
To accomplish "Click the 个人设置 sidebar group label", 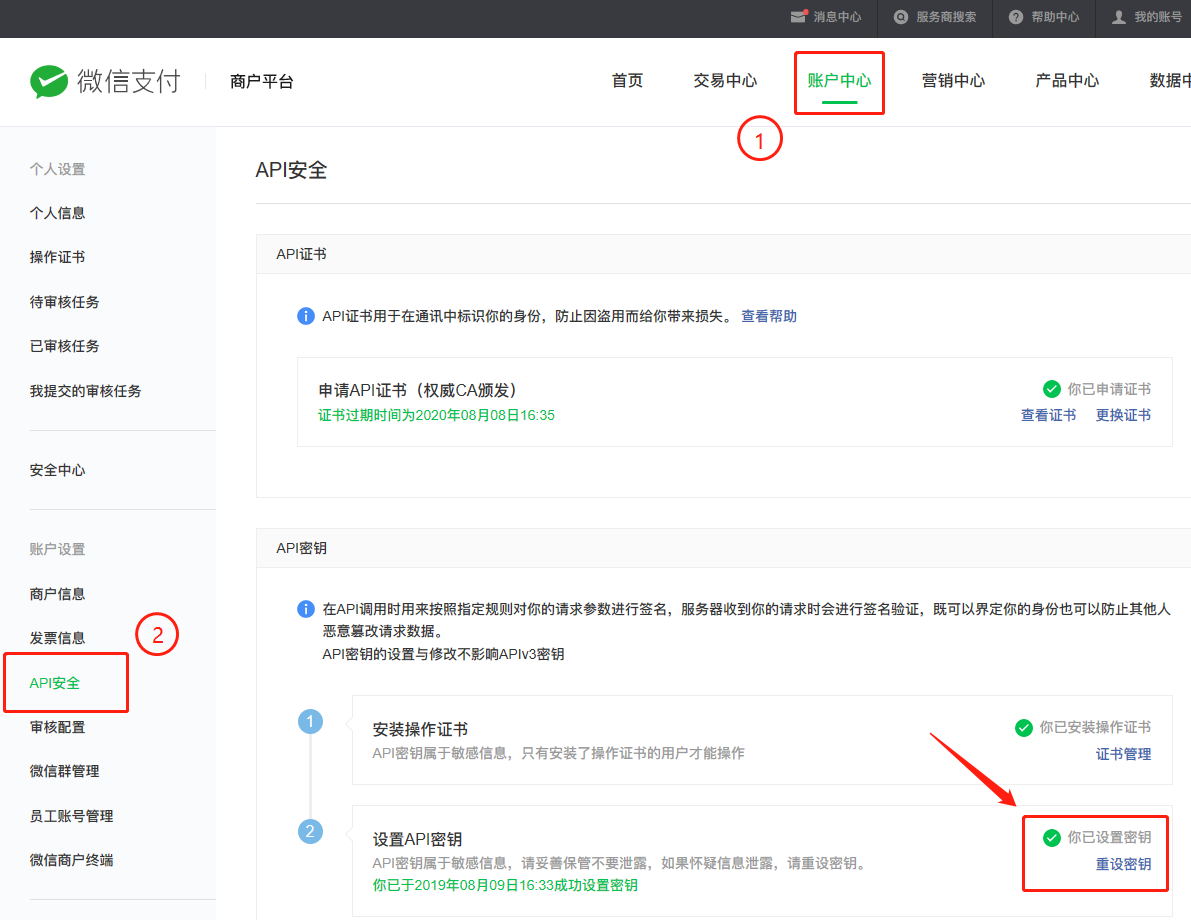I will click(x=57, y=169).
